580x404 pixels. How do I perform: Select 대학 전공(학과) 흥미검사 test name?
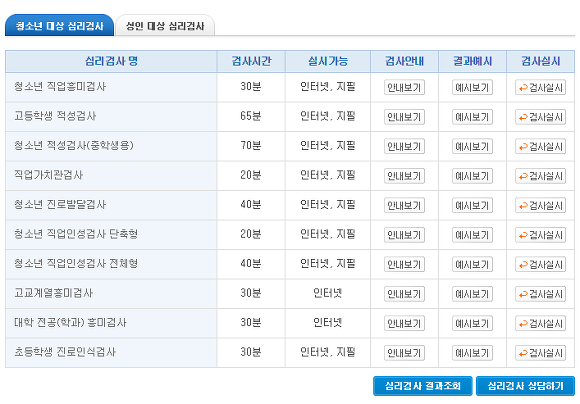pos(70,322)
